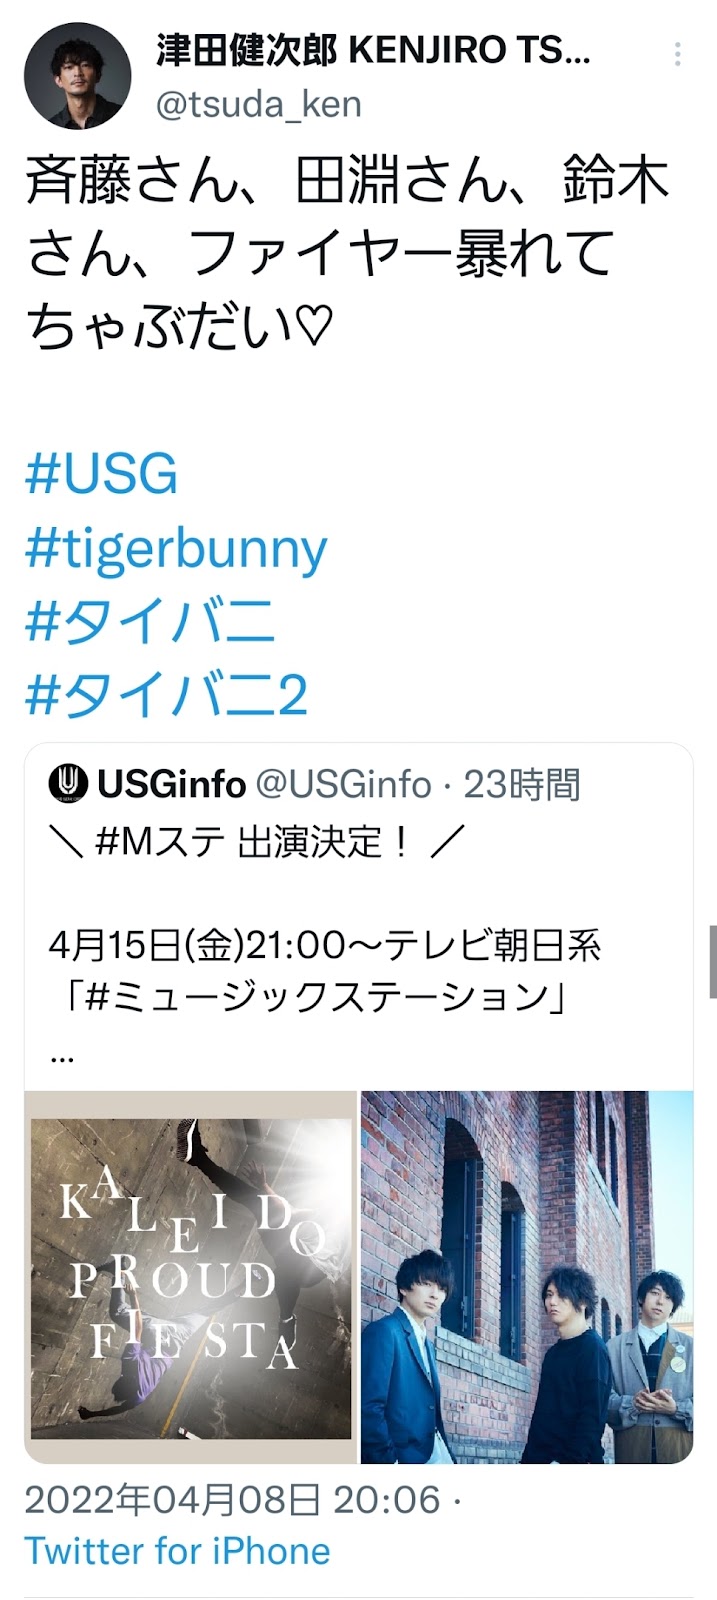Open Kenjiro Tsuda's profile avatar
Screen dimensions: 717x1600
pyautogui.click(x=77, y=76)
